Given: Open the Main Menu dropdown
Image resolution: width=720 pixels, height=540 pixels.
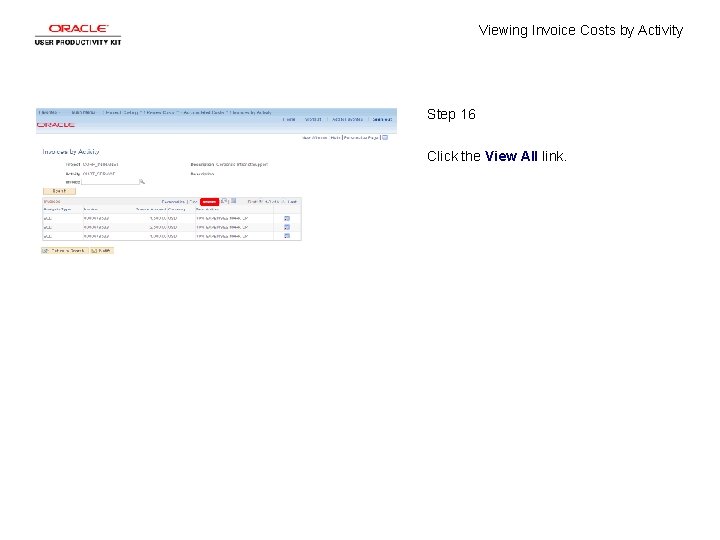Looking at the screenshot, I should pyautogui.click(x=84, y=112).
